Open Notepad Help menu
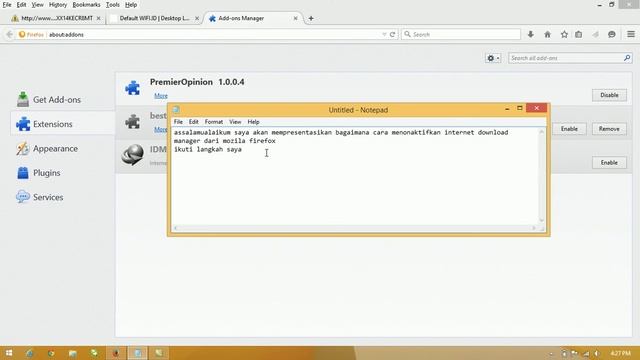 pyautogui.click(x=253, y=122)
